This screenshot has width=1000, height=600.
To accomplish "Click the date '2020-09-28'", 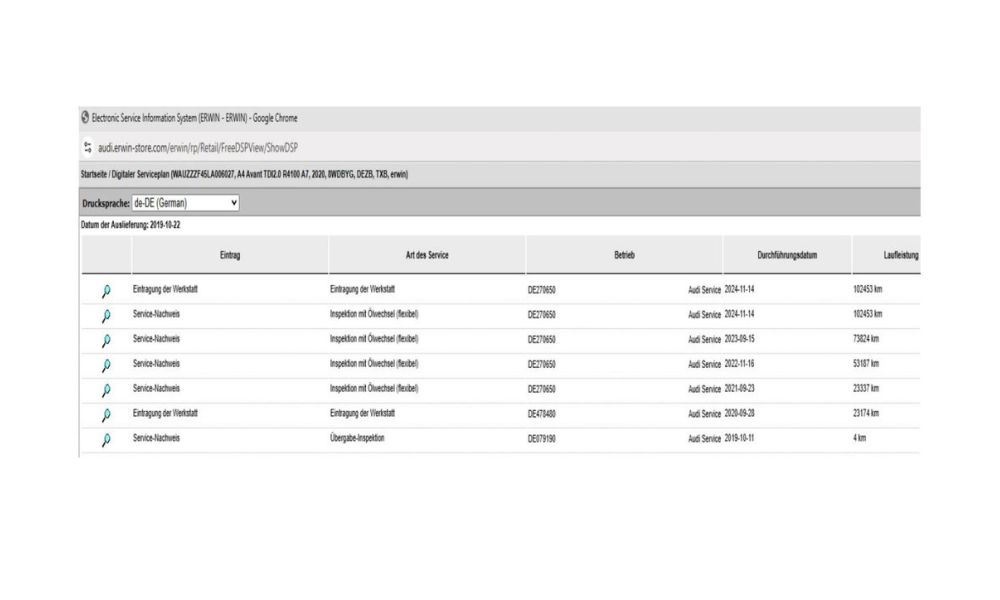I will pos(739,413).
